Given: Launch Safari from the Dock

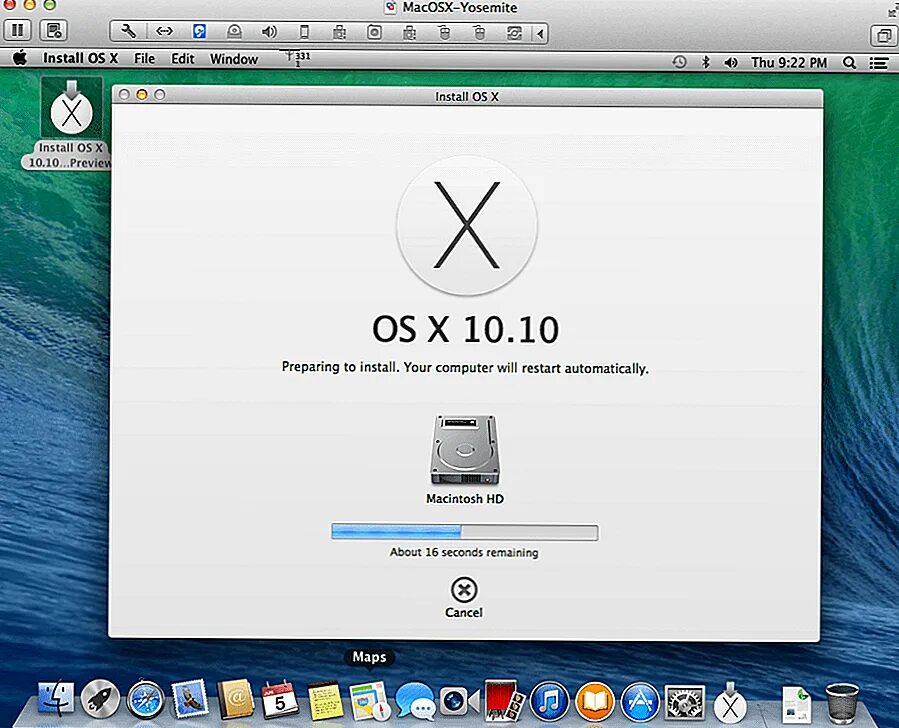Looking at the screenshot, I should 145,699.
